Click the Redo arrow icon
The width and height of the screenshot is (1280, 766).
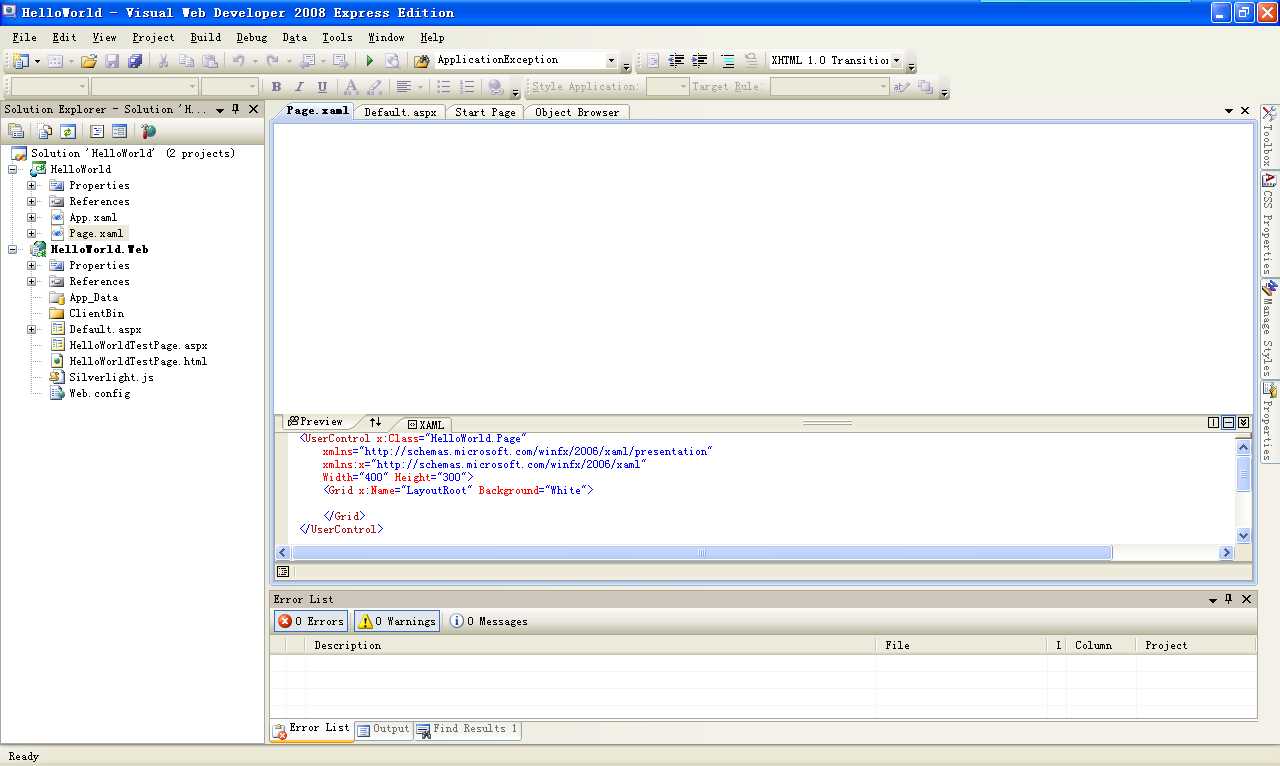(272, 61)
